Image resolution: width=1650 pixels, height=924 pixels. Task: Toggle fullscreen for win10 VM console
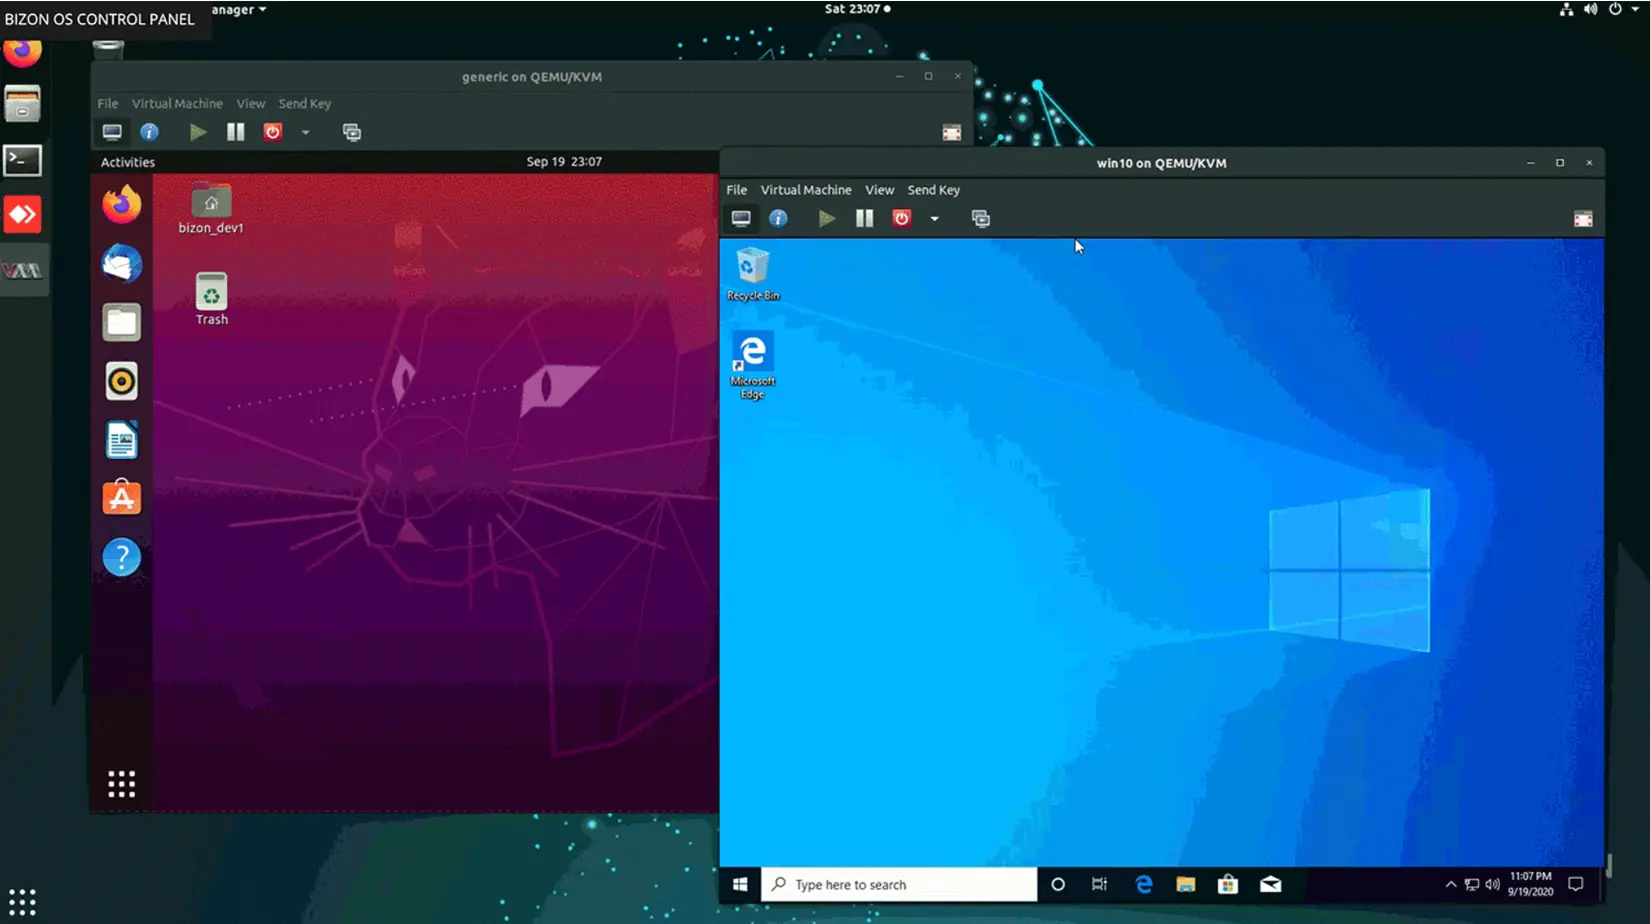point(1583,218)
